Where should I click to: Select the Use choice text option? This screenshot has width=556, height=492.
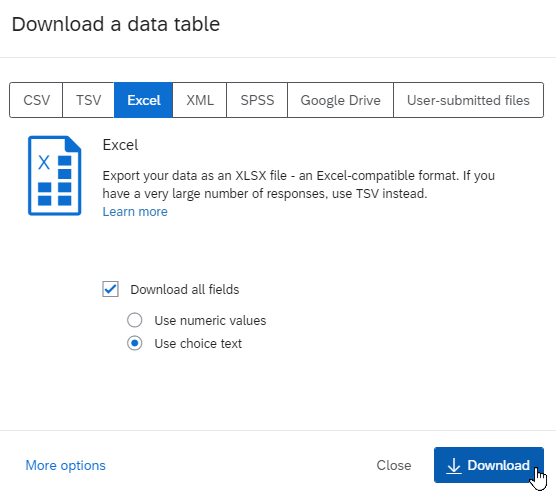(135, 343)
